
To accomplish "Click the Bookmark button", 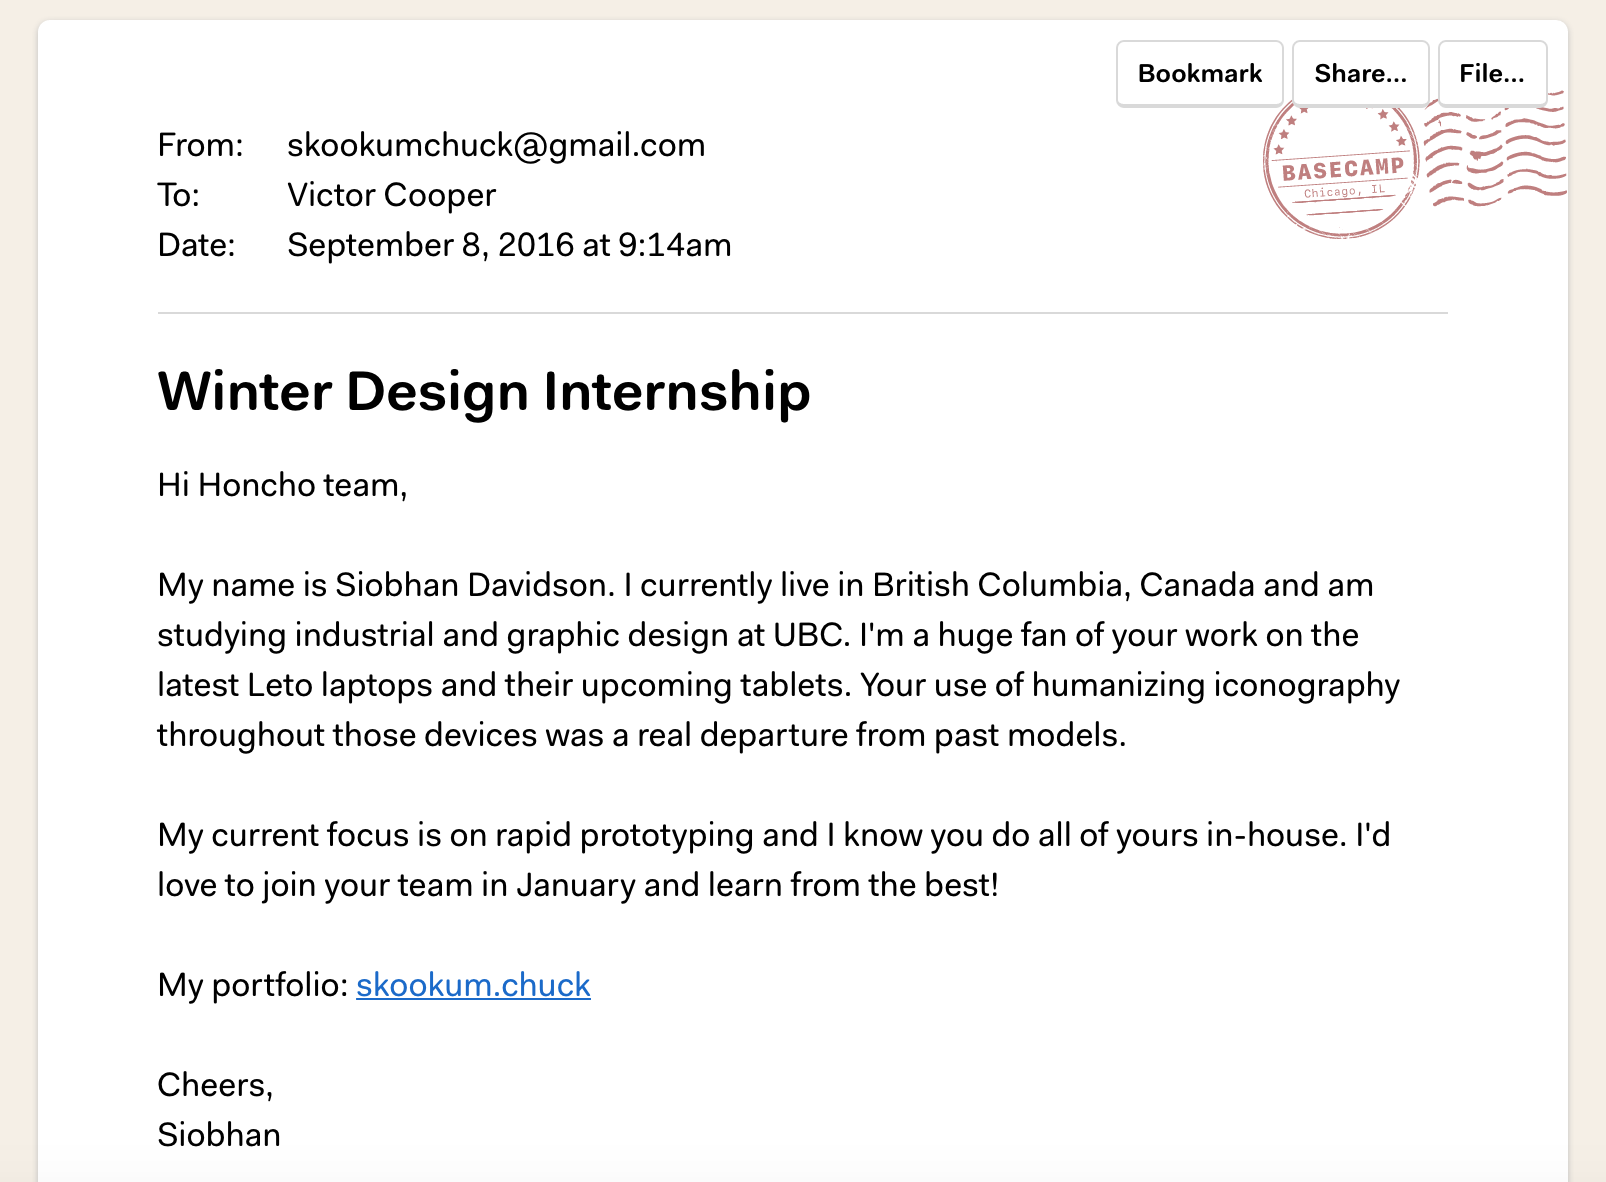I will pos(1199,73).
